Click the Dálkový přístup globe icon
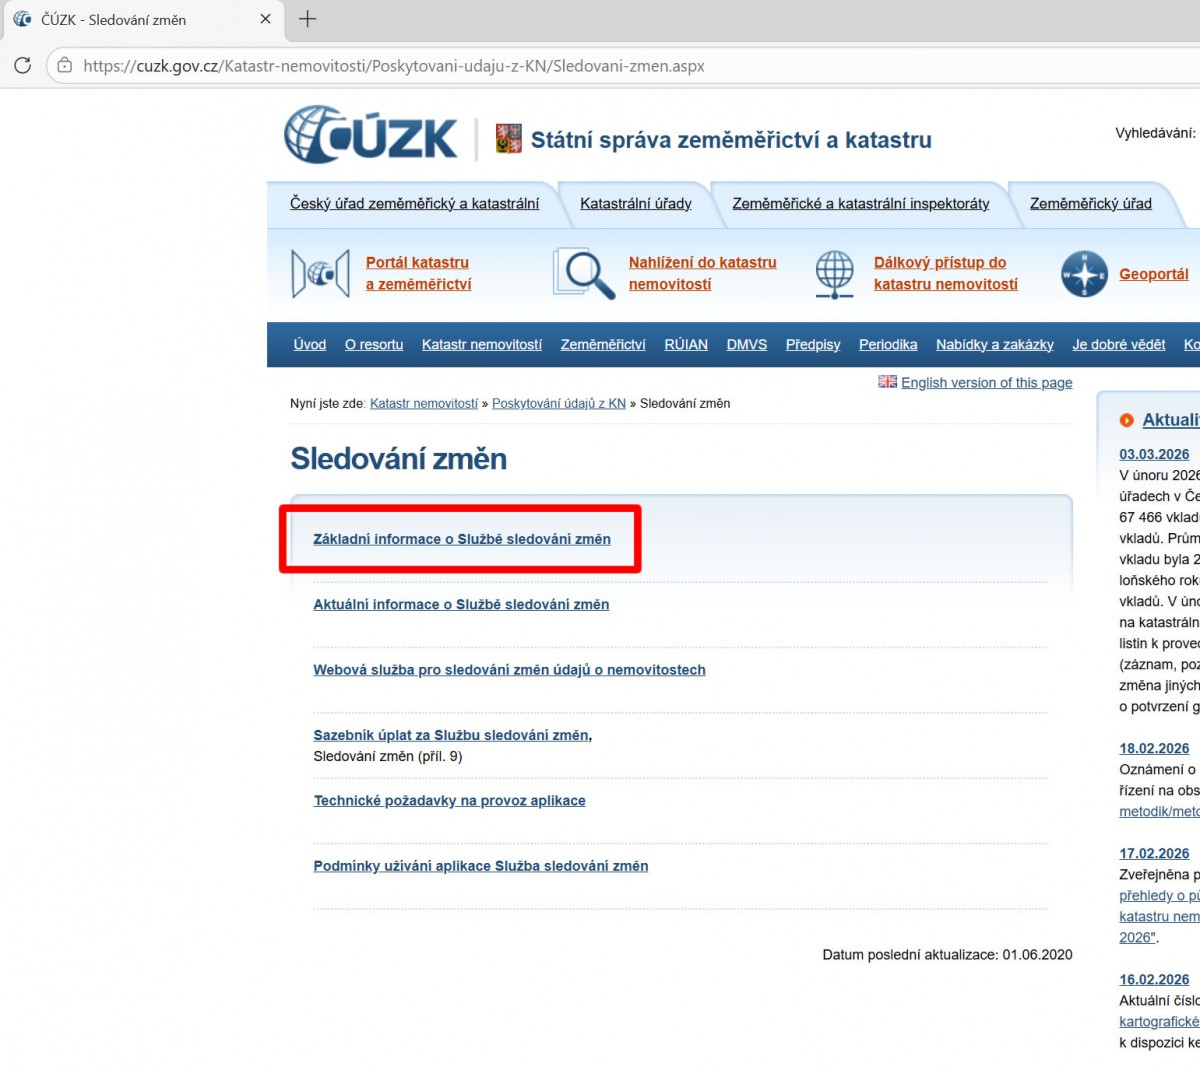The width and height of the screenshot is (1200, 1070). [834, 273]
